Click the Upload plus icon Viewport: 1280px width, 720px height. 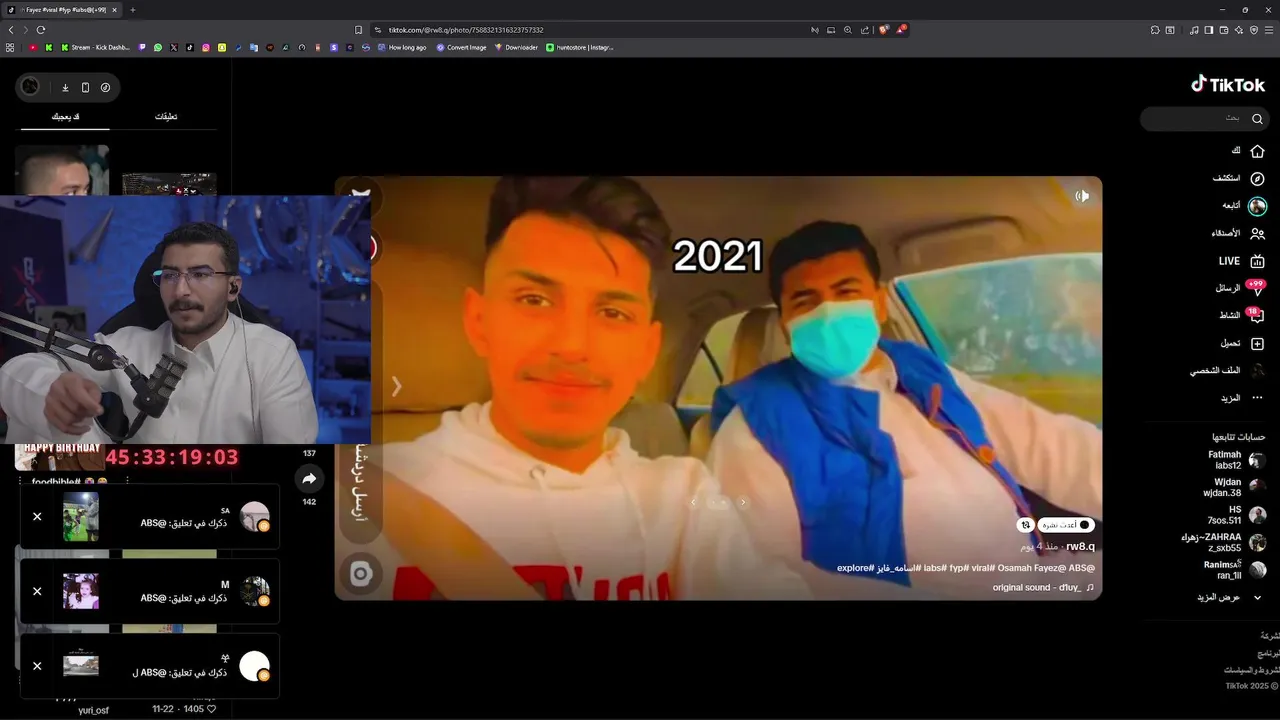(x=1257, y=343)
